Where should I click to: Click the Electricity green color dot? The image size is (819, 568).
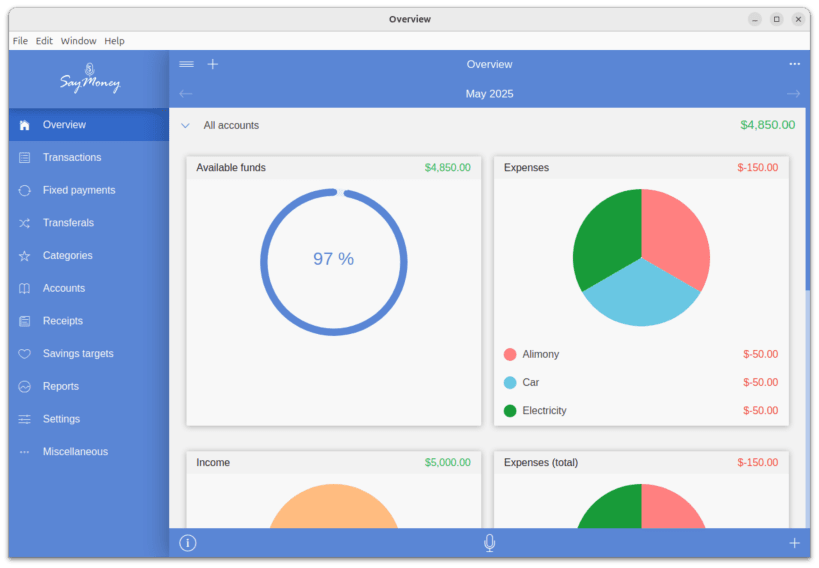coord(510,411)
